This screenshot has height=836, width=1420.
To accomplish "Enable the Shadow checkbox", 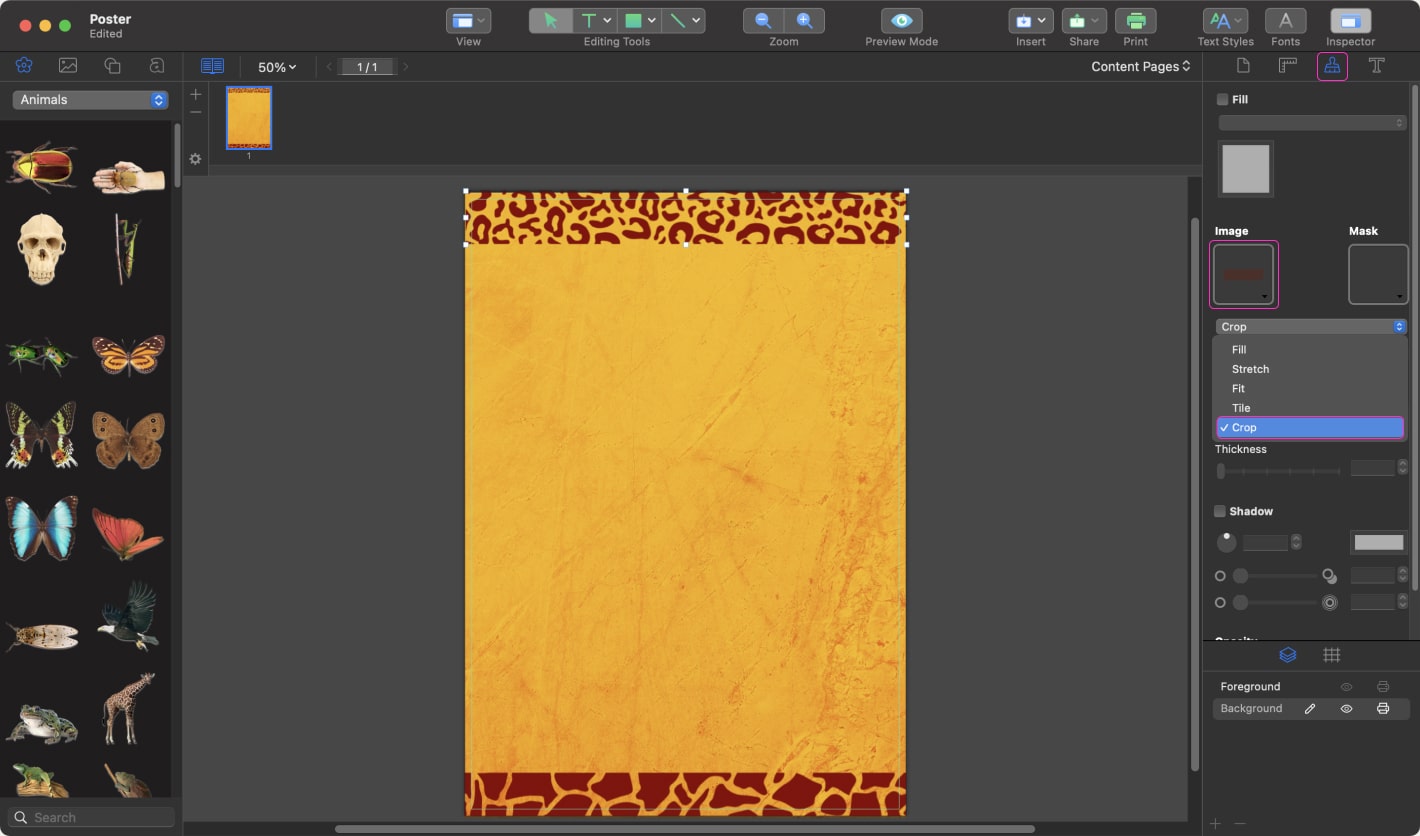I will click(x=1221, y=511).
